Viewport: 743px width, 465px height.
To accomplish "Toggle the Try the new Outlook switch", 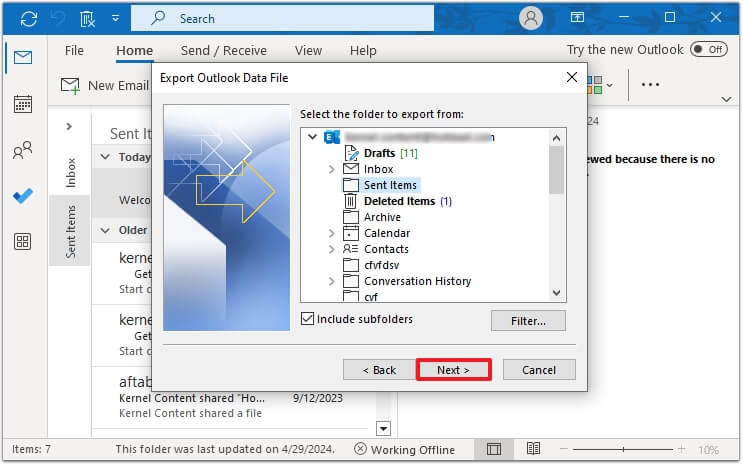I will coord(708,49).
